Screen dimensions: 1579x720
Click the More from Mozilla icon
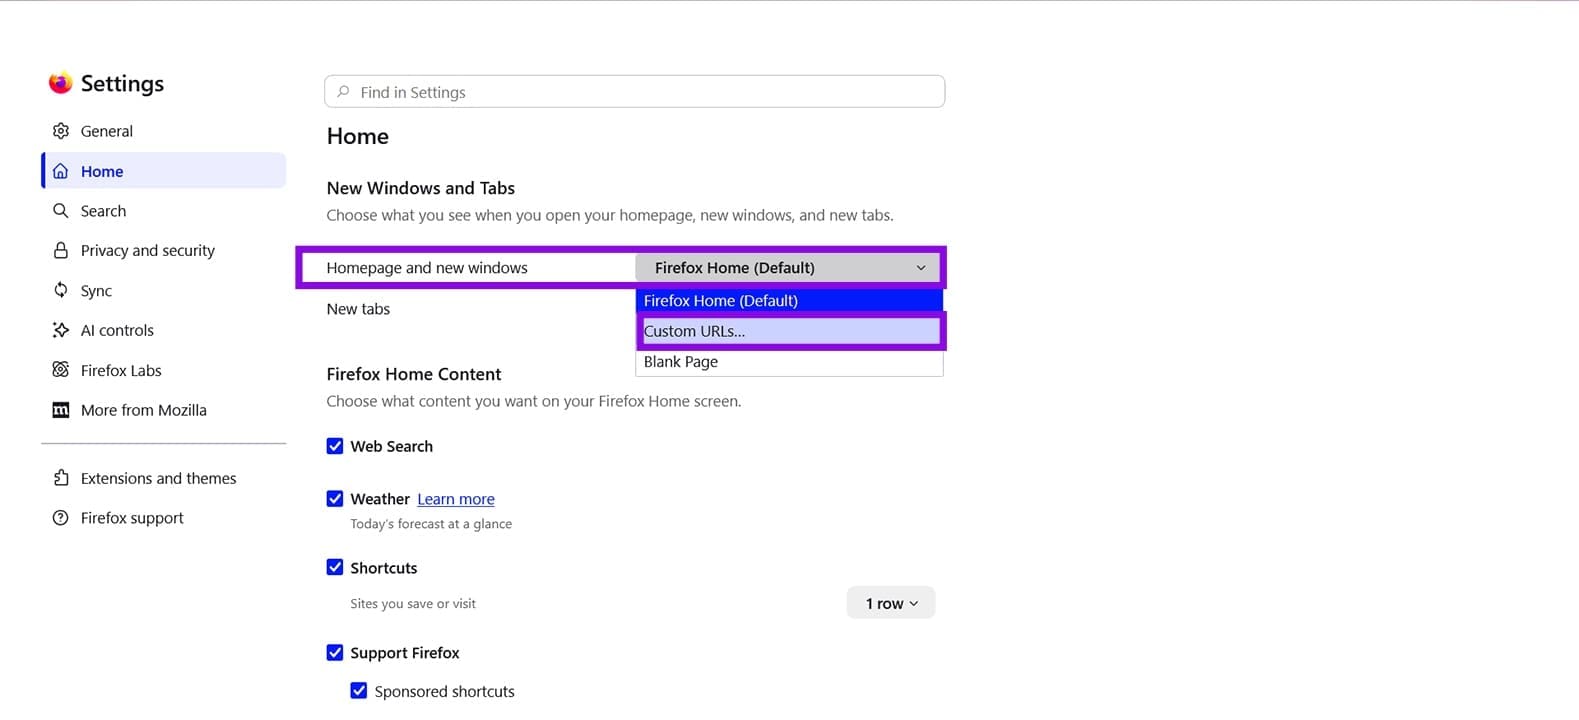[61, 410]
